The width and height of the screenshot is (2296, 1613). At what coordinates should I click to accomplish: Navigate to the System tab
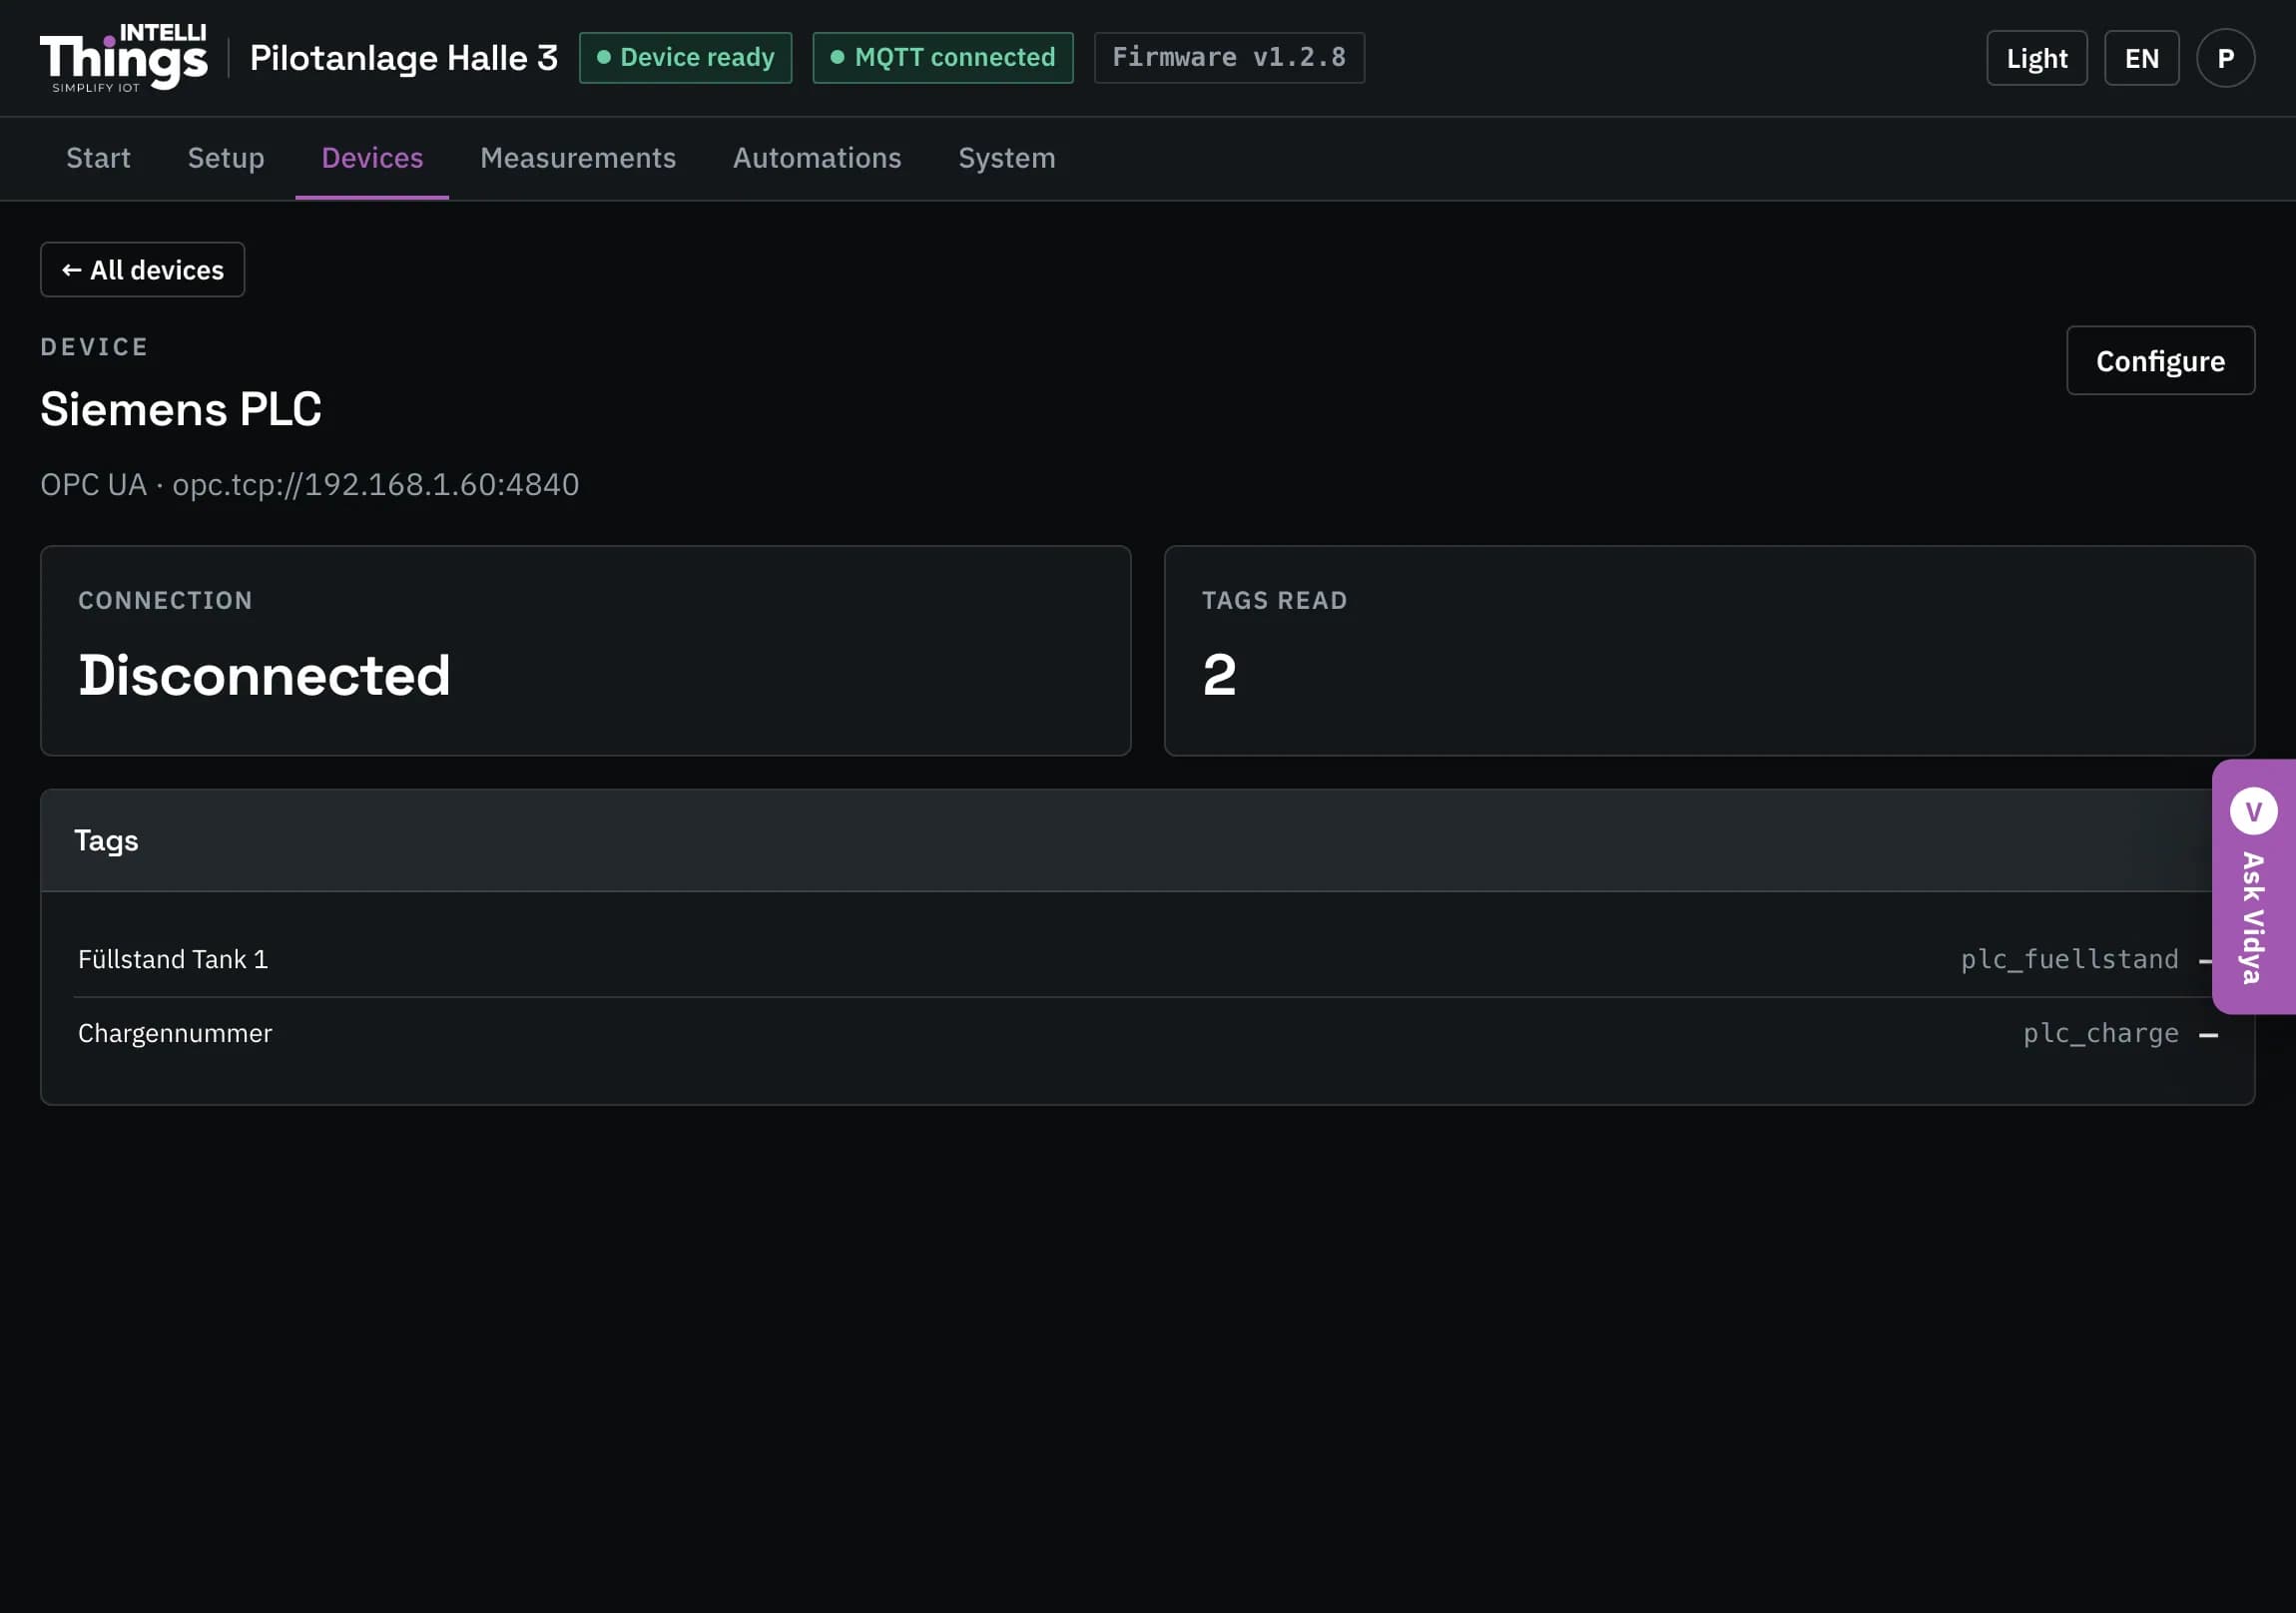point(1006,158)
